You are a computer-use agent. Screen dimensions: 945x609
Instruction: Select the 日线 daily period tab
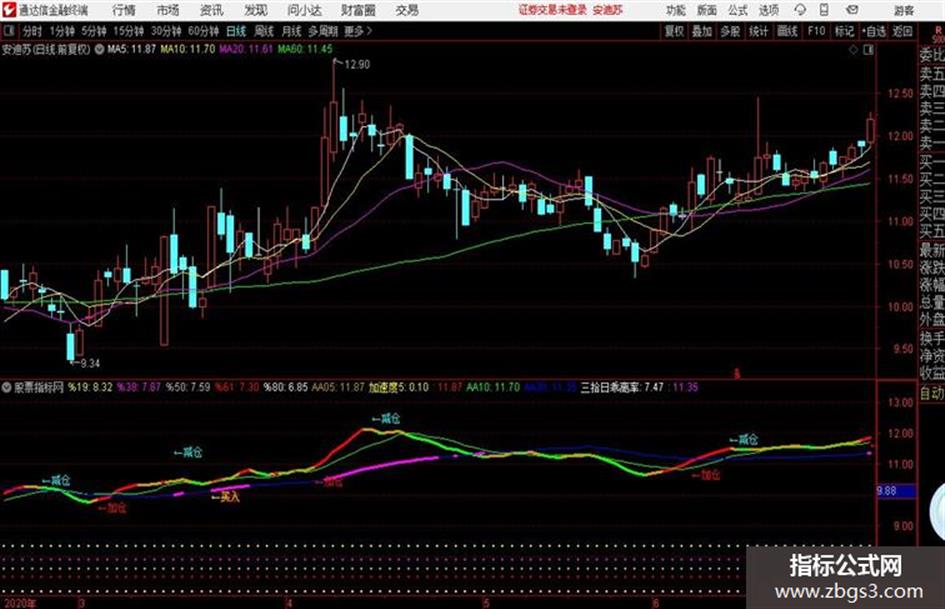(236, 31)
